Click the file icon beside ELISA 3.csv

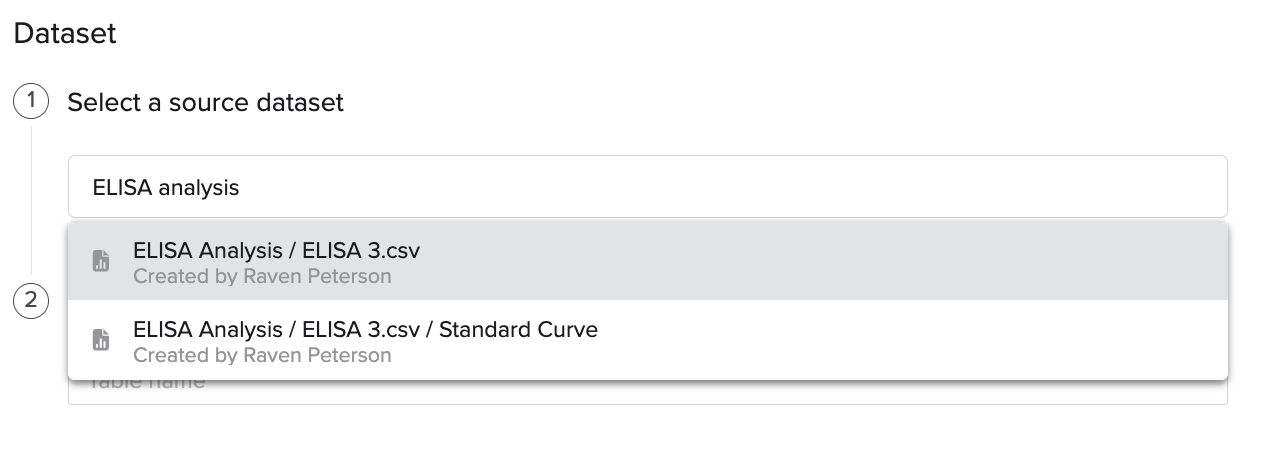pos(101,262)
